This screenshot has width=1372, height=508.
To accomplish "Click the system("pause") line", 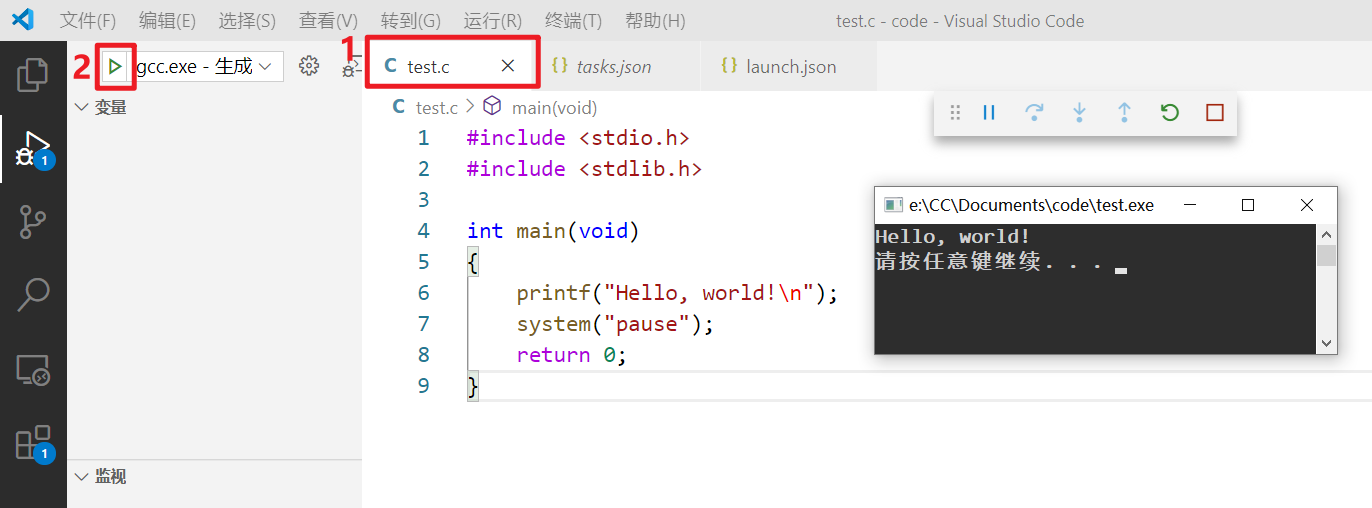I will (x=615, y=324).
